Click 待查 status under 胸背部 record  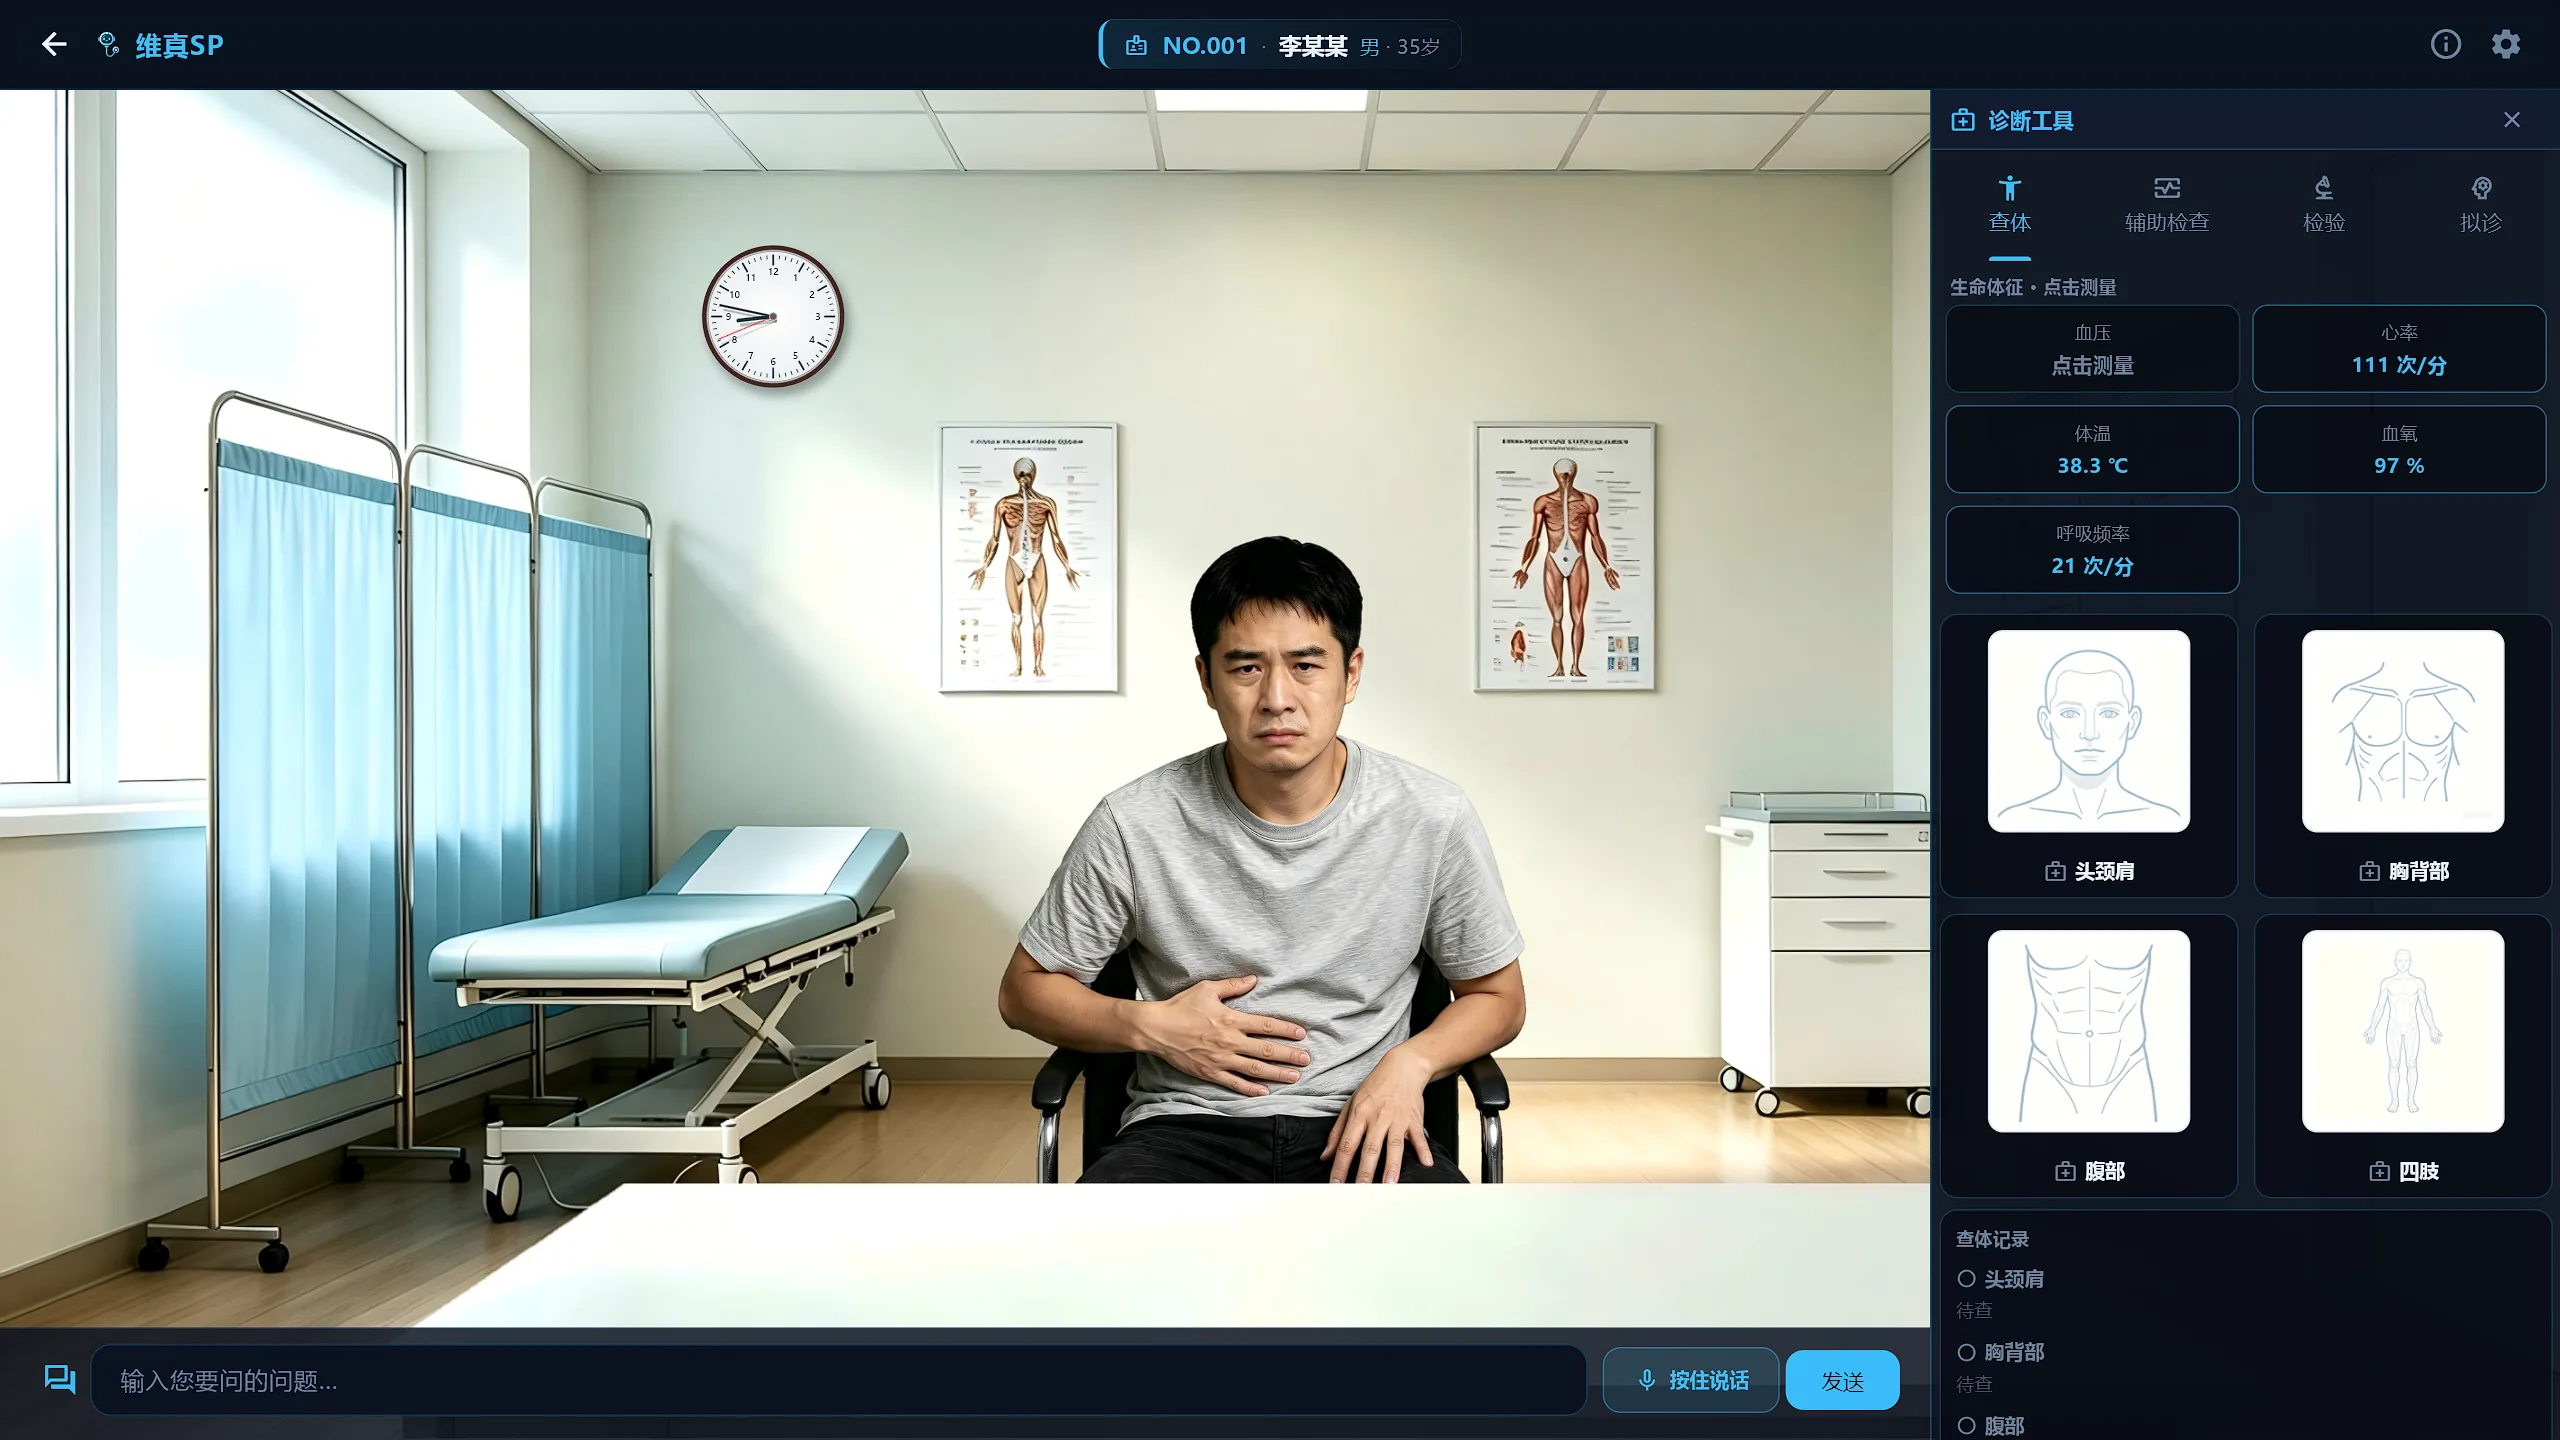(x=1974, y=1384)
